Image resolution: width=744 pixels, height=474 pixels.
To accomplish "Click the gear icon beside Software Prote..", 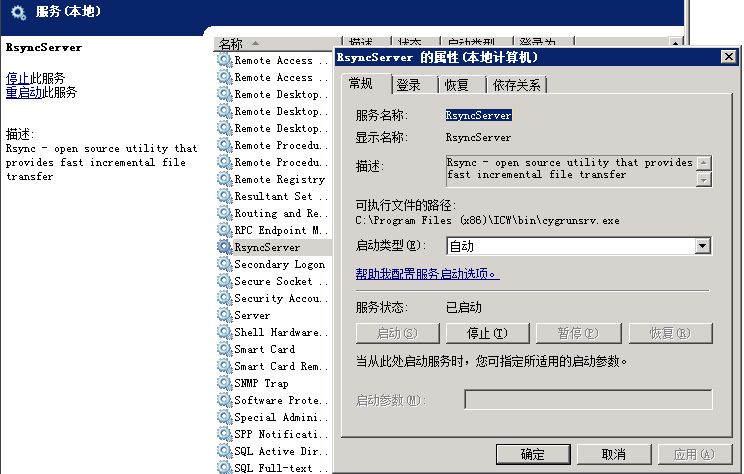I will pyautogui.click(x=224, y=400).
